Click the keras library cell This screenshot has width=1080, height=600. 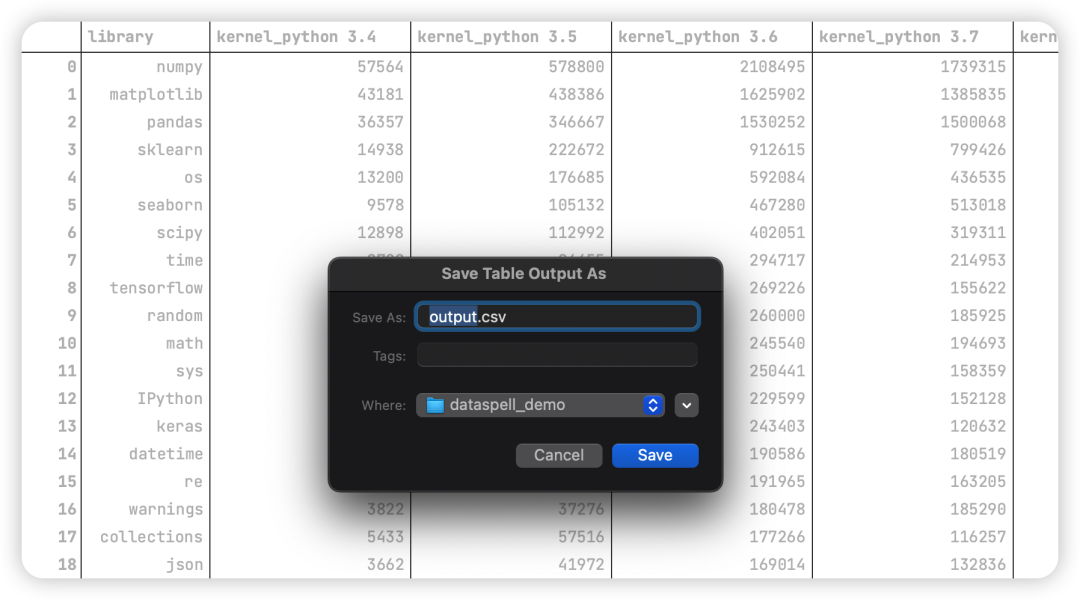179,426
